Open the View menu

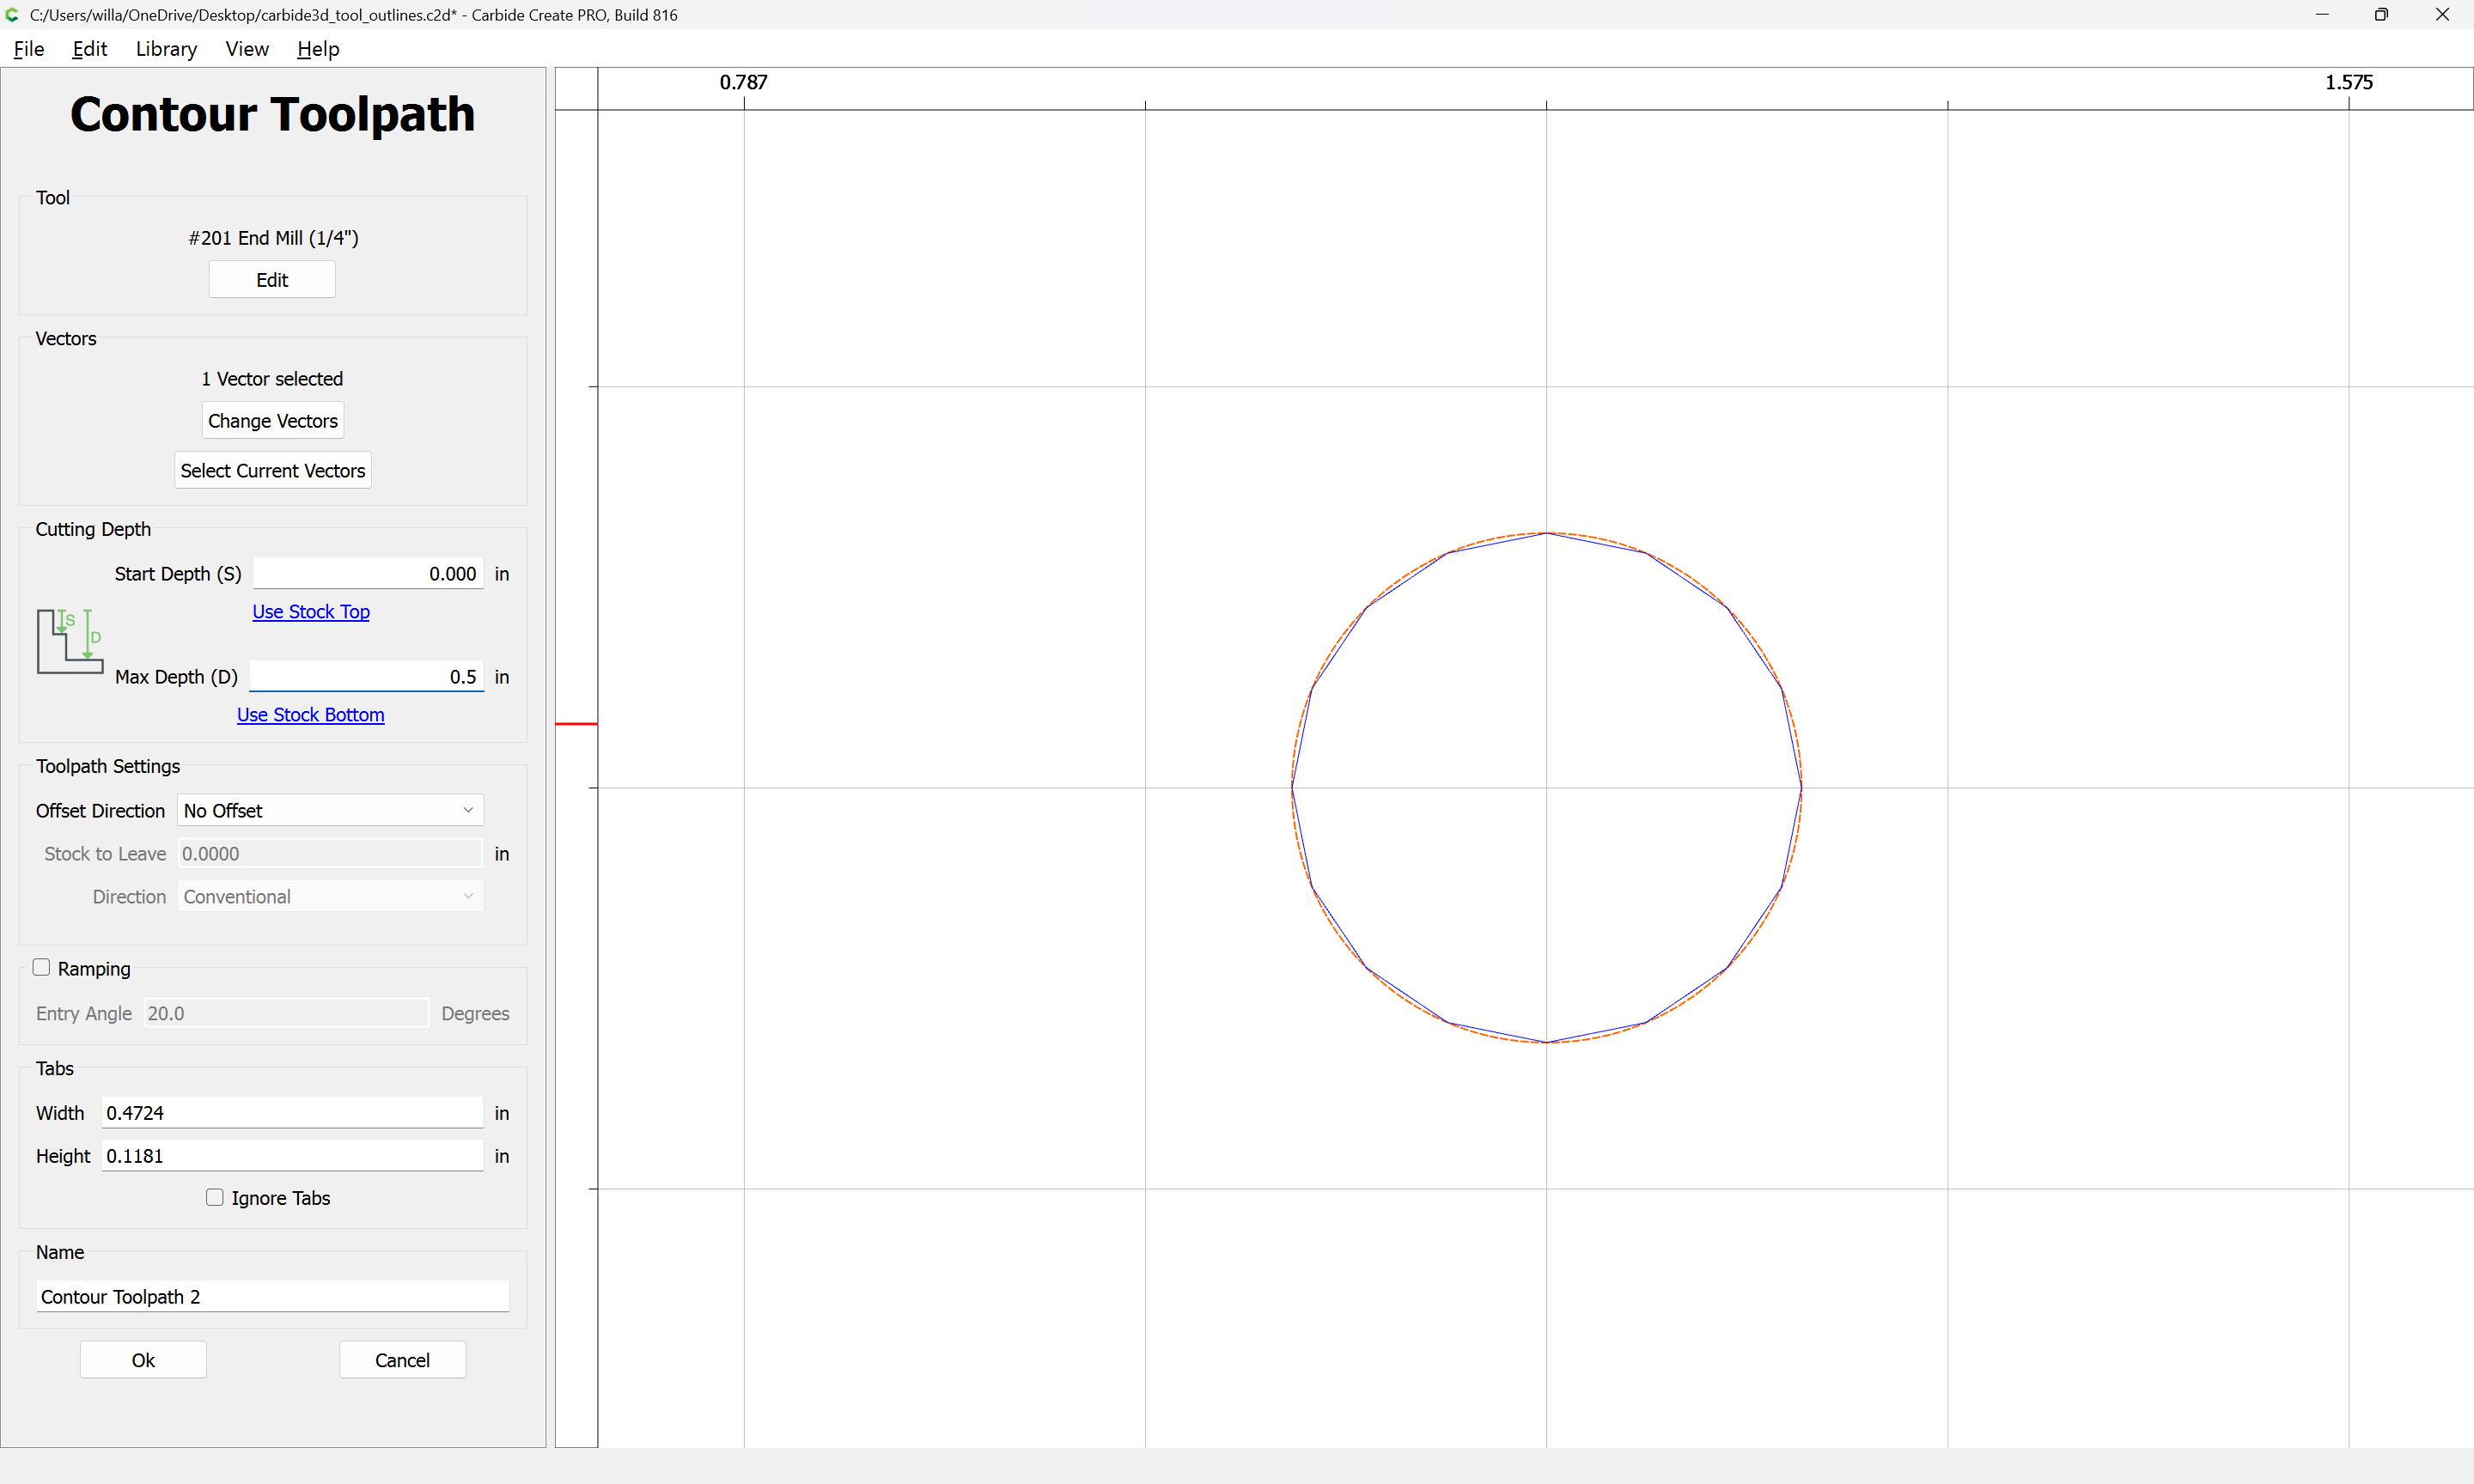pyautogui.click(x=247, y=49)
